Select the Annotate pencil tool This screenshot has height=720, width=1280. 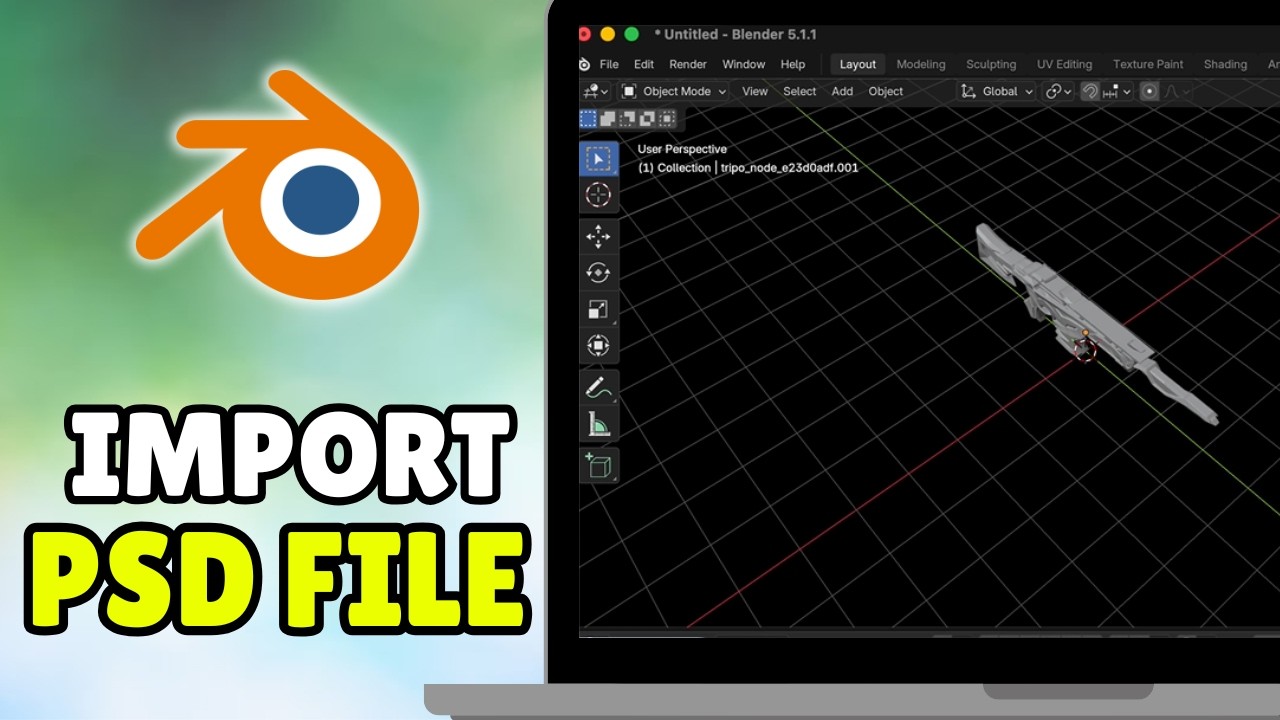click(598, 387)
